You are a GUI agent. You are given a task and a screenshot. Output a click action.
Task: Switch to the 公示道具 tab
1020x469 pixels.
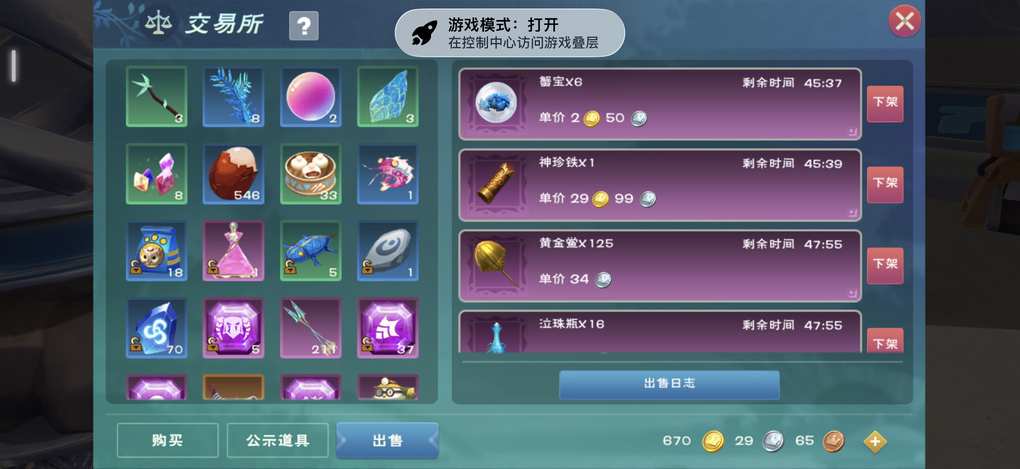click(278, 440)
